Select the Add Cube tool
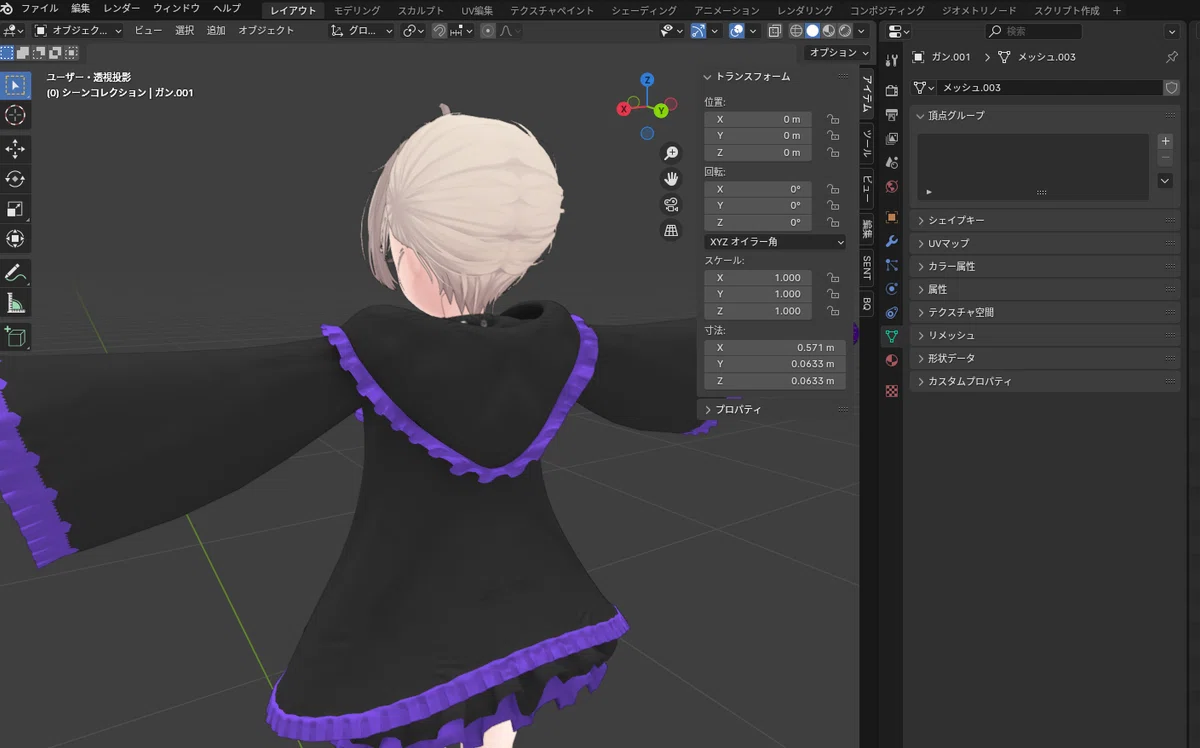This screenshot has width=1200, height=748. (x=15, y=336)
